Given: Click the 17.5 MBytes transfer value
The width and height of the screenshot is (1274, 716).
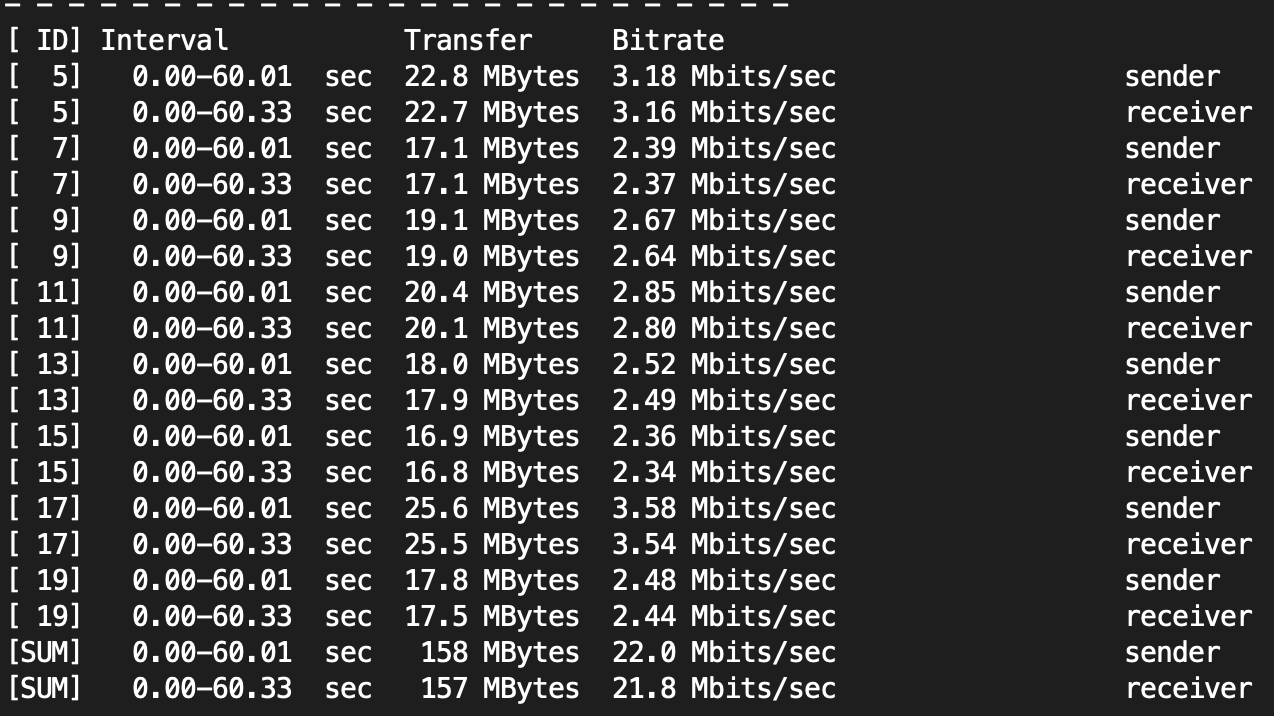Looking at the screenshot, I should click(492, 617).
